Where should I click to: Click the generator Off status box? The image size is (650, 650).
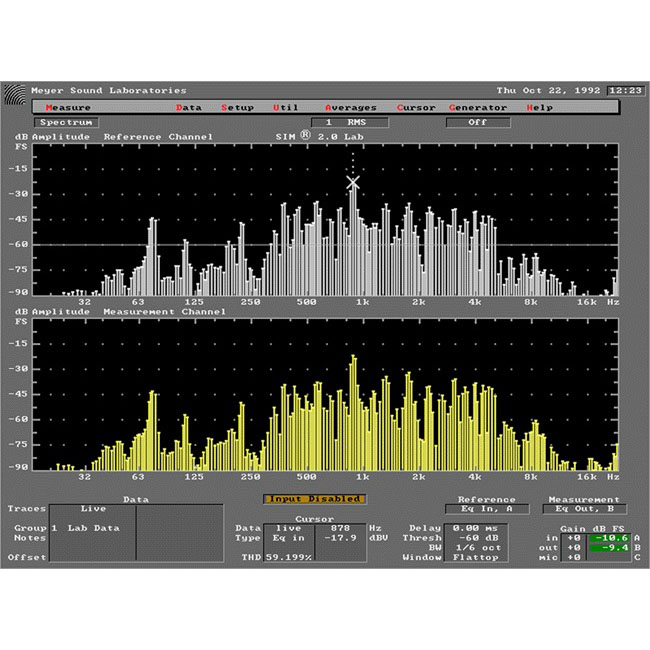pos(478,122)
